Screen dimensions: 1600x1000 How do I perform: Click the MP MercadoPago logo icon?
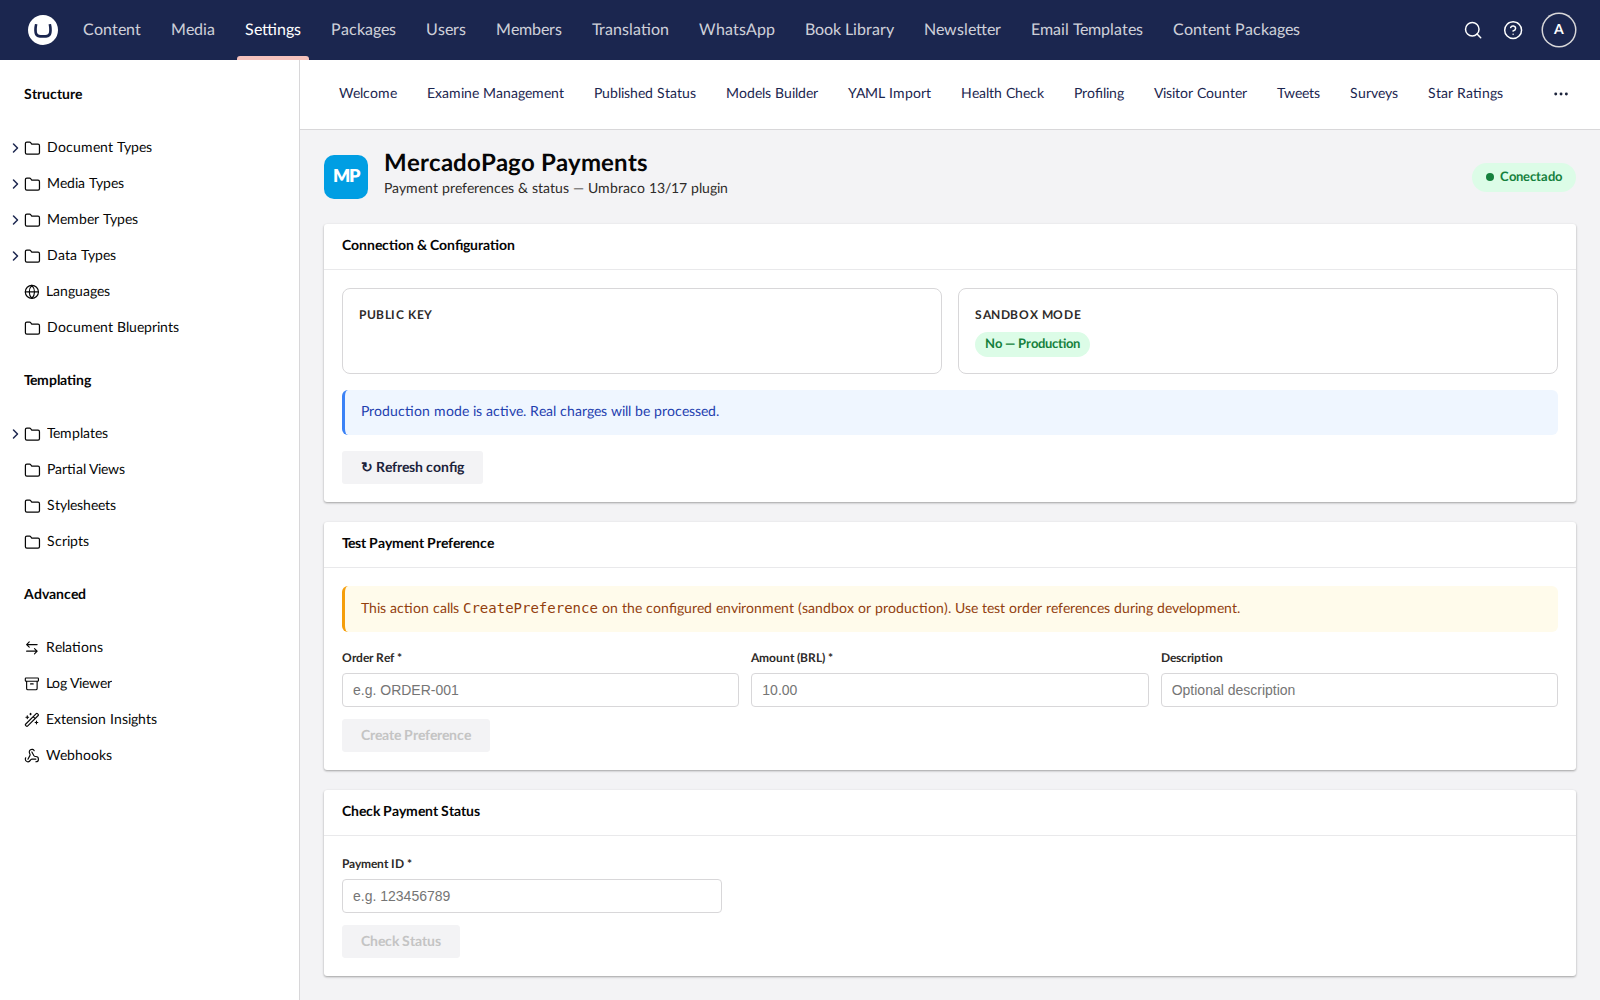click(346, 177)
